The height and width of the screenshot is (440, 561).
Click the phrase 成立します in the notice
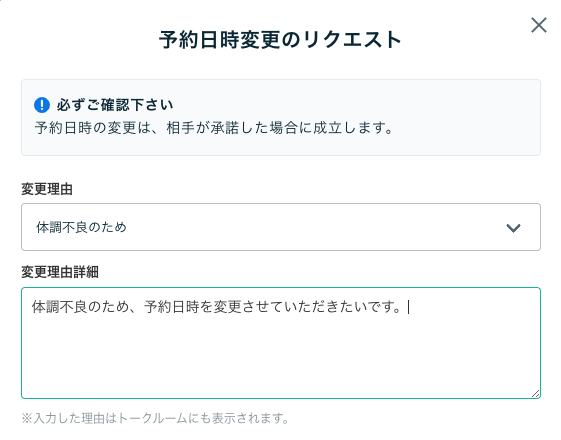(x=345, y=128)
